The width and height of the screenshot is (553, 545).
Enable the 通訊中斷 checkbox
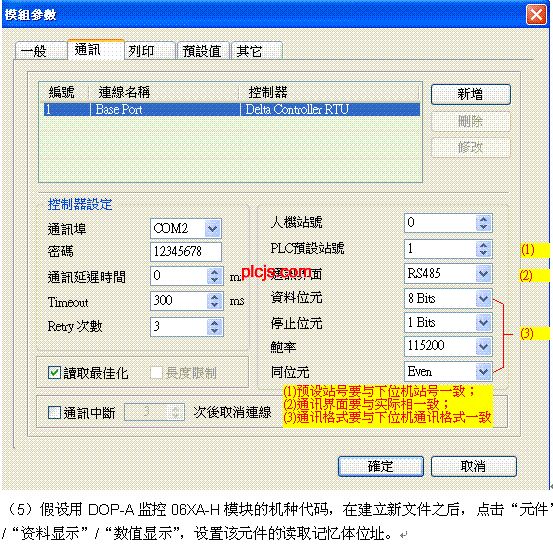click(54, 412)
